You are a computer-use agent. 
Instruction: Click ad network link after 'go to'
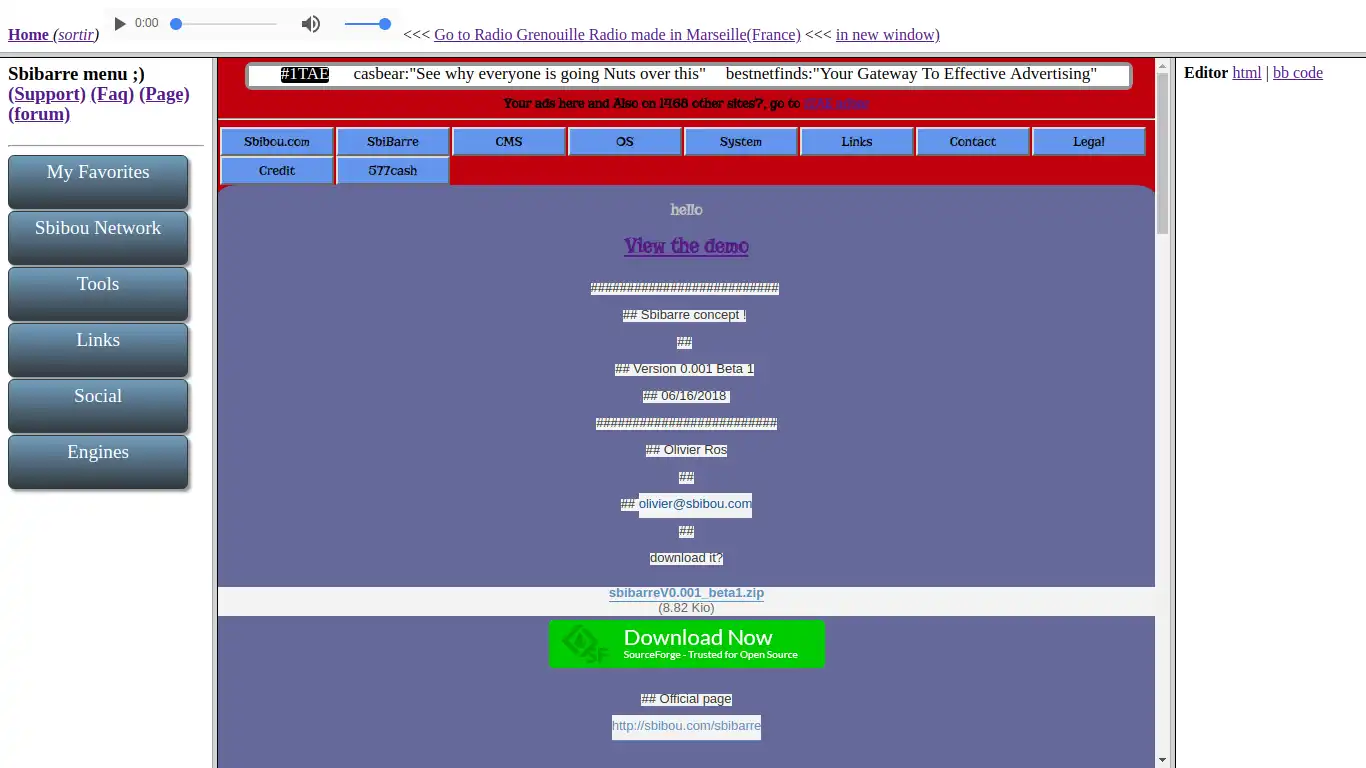point(836,103)
